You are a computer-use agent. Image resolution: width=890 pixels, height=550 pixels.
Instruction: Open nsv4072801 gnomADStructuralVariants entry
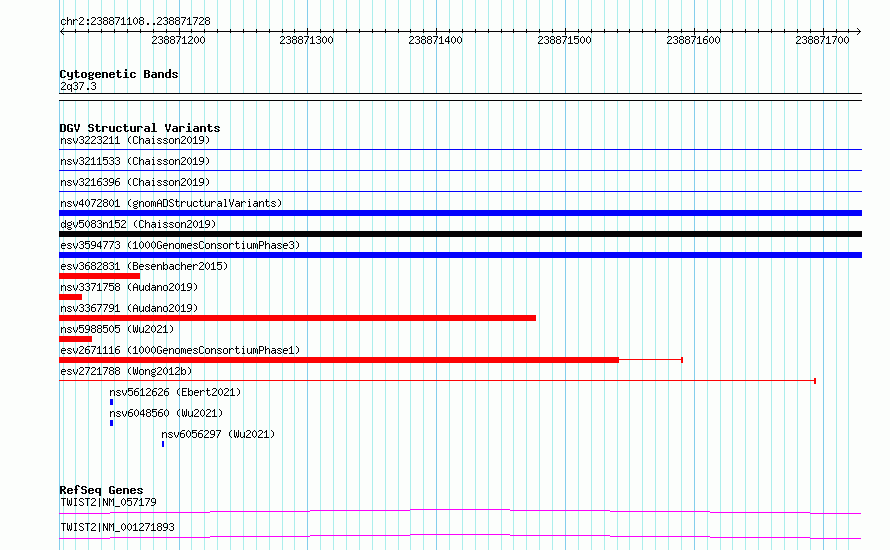171,203
